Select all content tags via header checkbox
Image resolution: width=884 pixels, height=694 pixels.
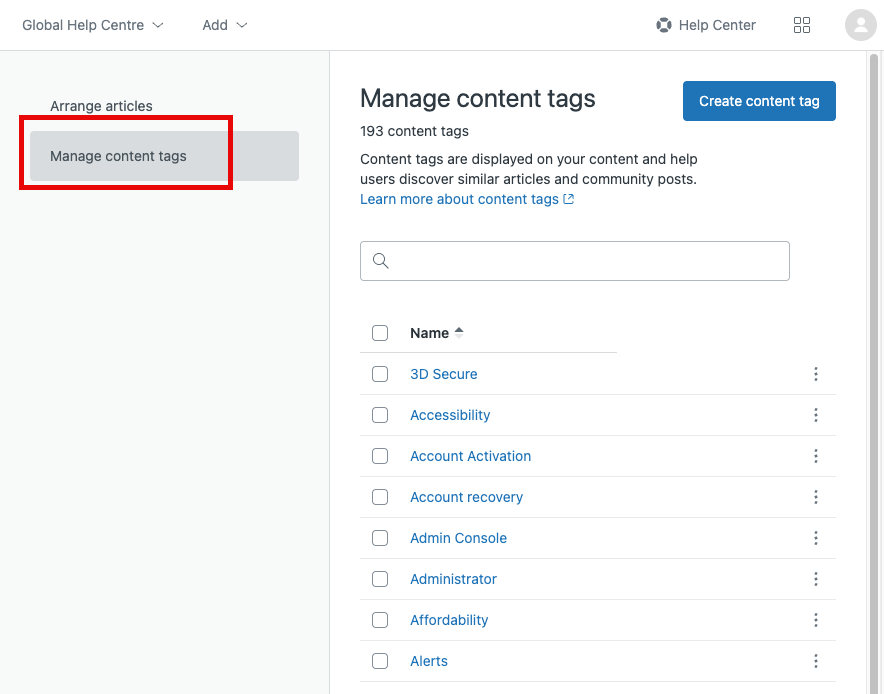(x=380, y=333)
